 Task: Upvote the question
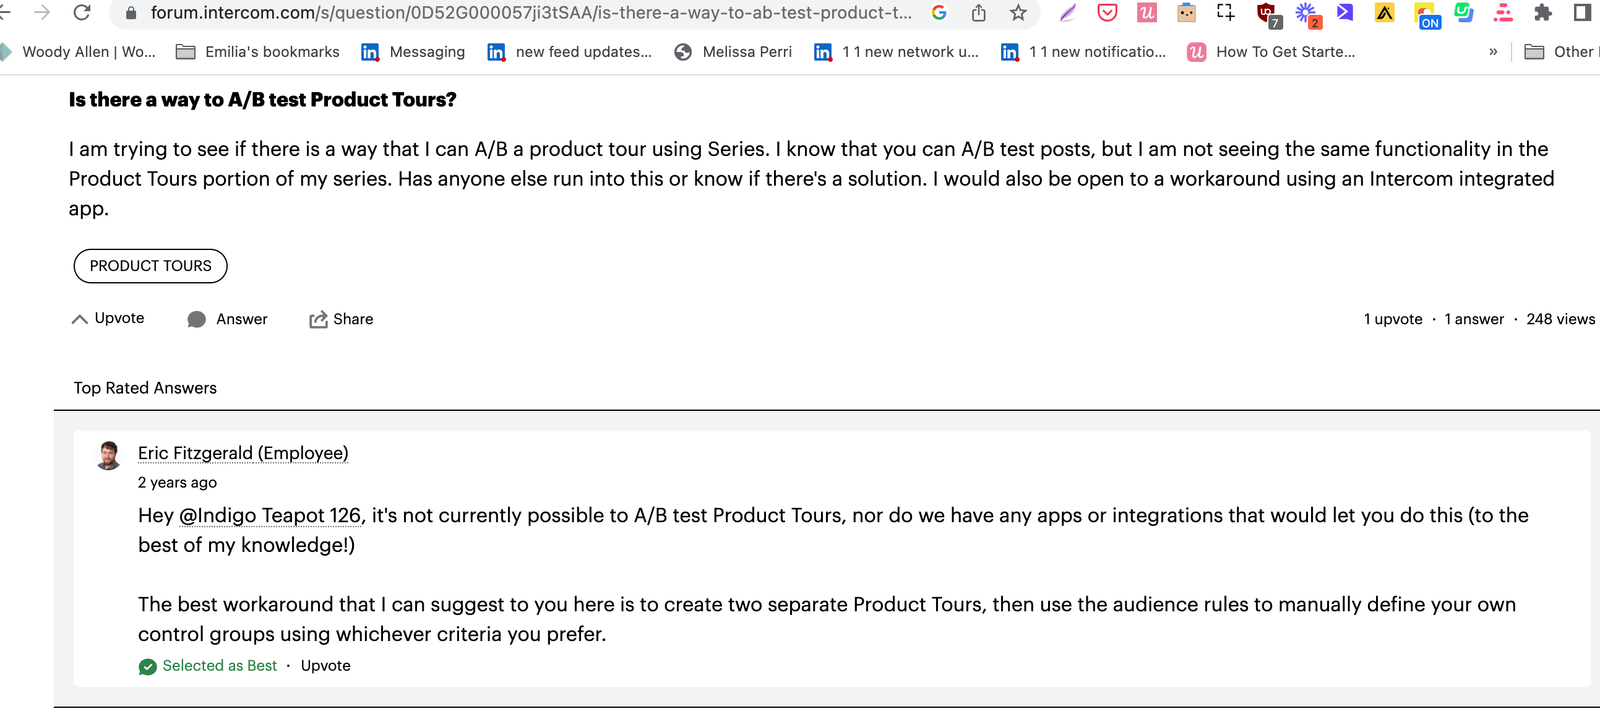pos(108,319)
